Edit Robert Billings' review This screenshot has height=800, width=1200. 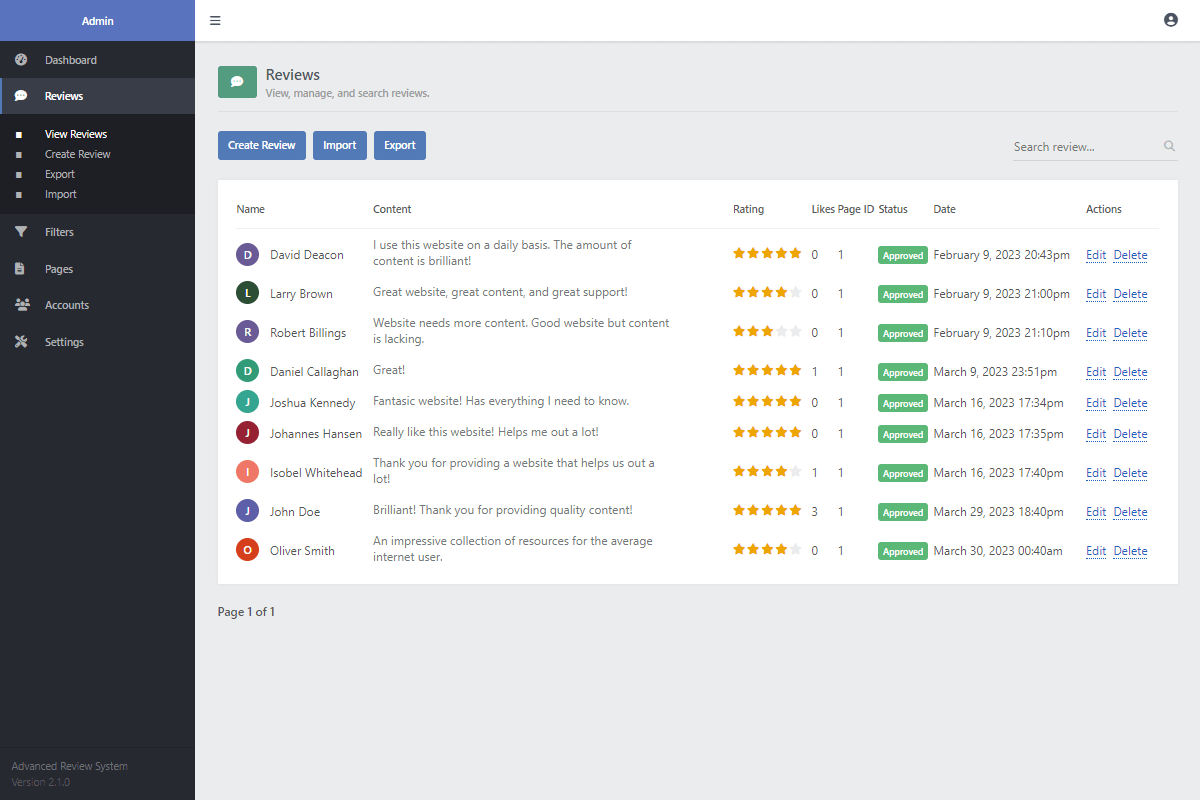coord(1096,333)
